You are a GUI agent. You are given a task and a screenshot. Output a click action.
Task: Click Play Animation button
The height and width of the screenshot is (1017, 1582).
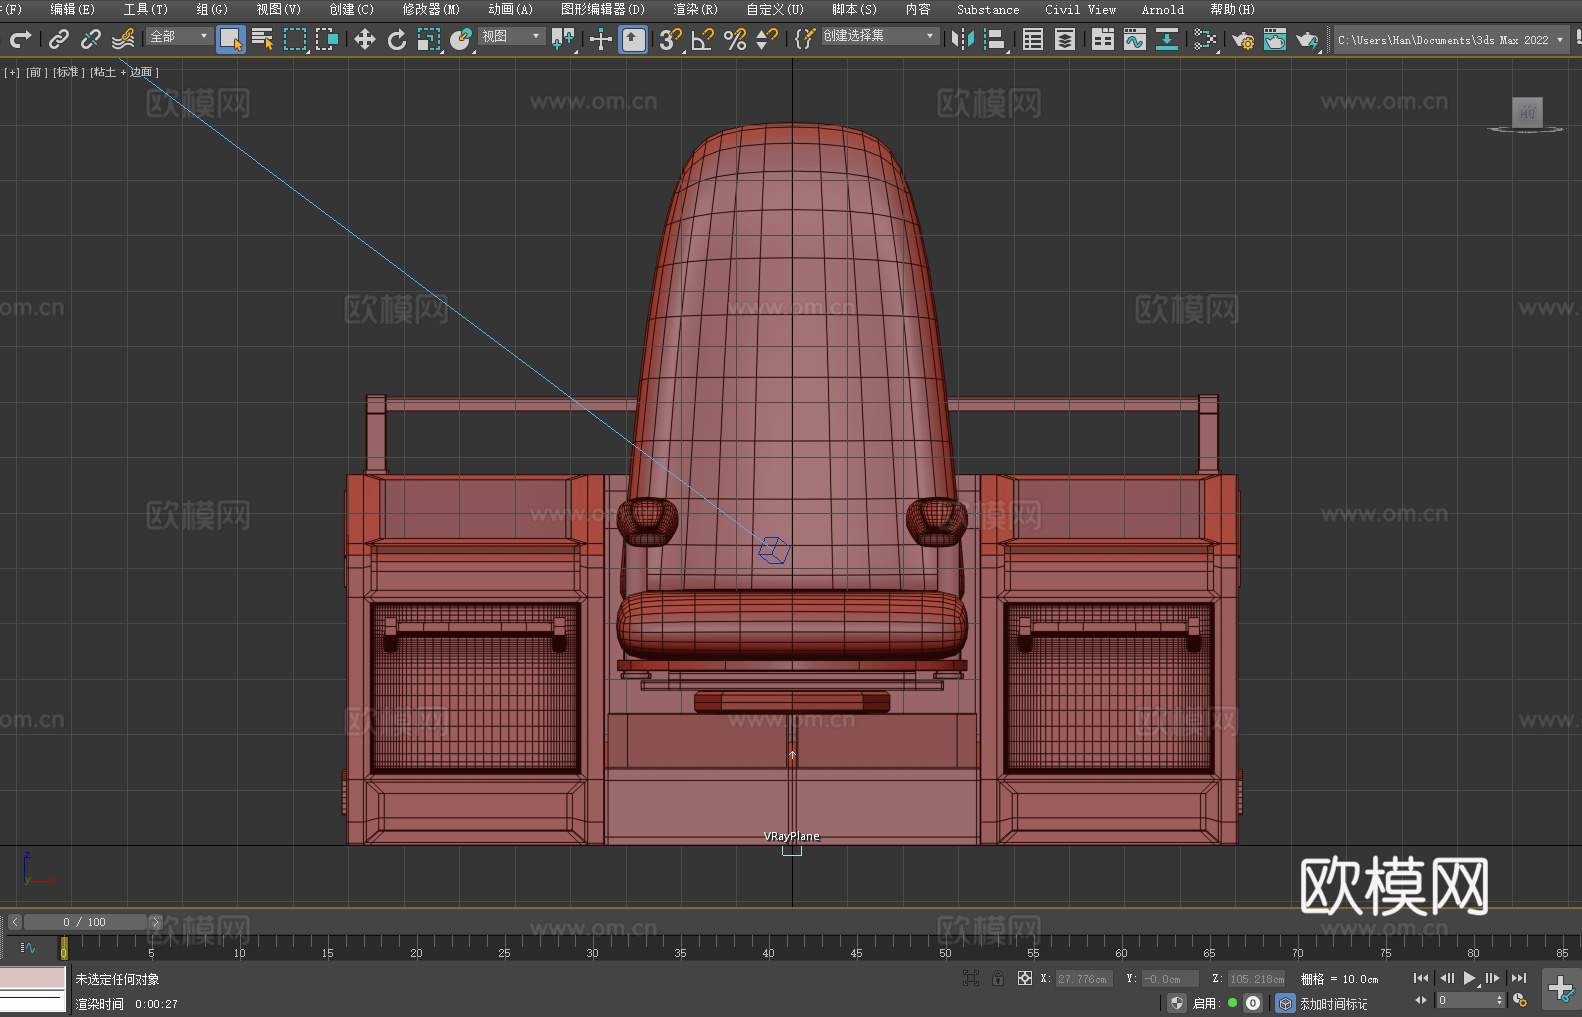[x=1469, y=978]
